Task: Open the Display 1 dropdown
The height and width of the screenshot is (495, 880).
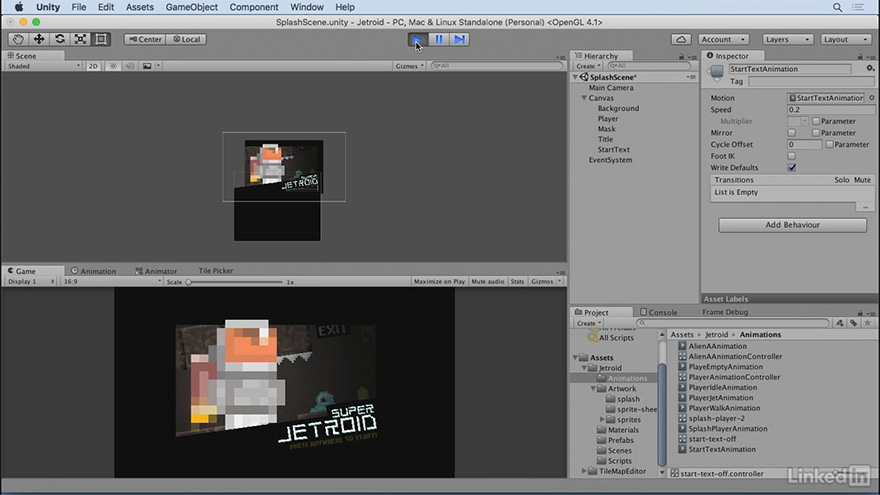Action: 30,282
